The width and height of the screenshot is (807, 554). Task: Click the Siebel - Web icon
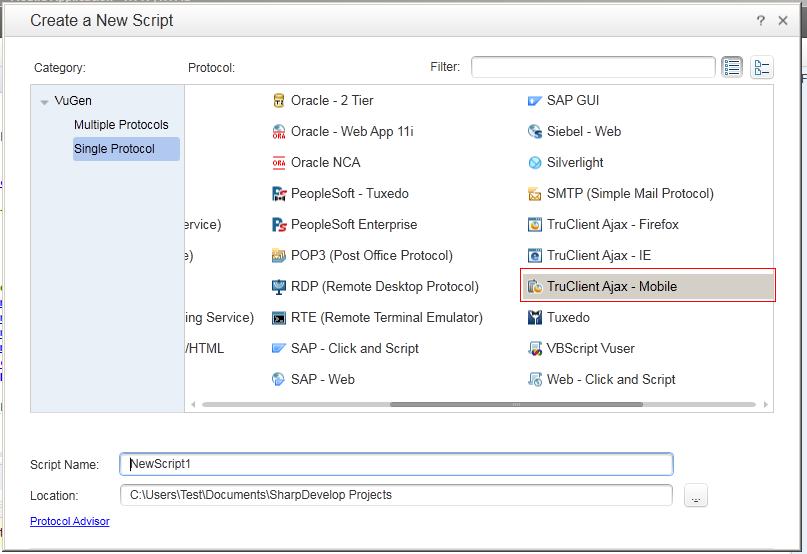point(535,132)
